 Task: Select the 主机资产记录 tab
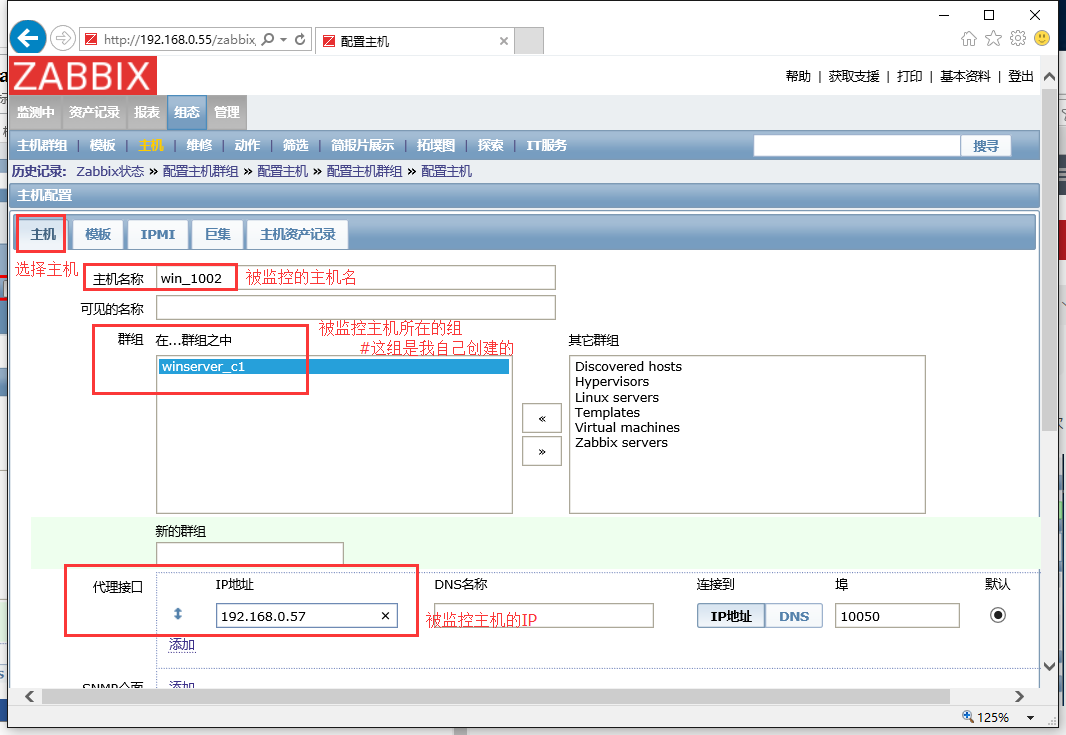(298, 235)
